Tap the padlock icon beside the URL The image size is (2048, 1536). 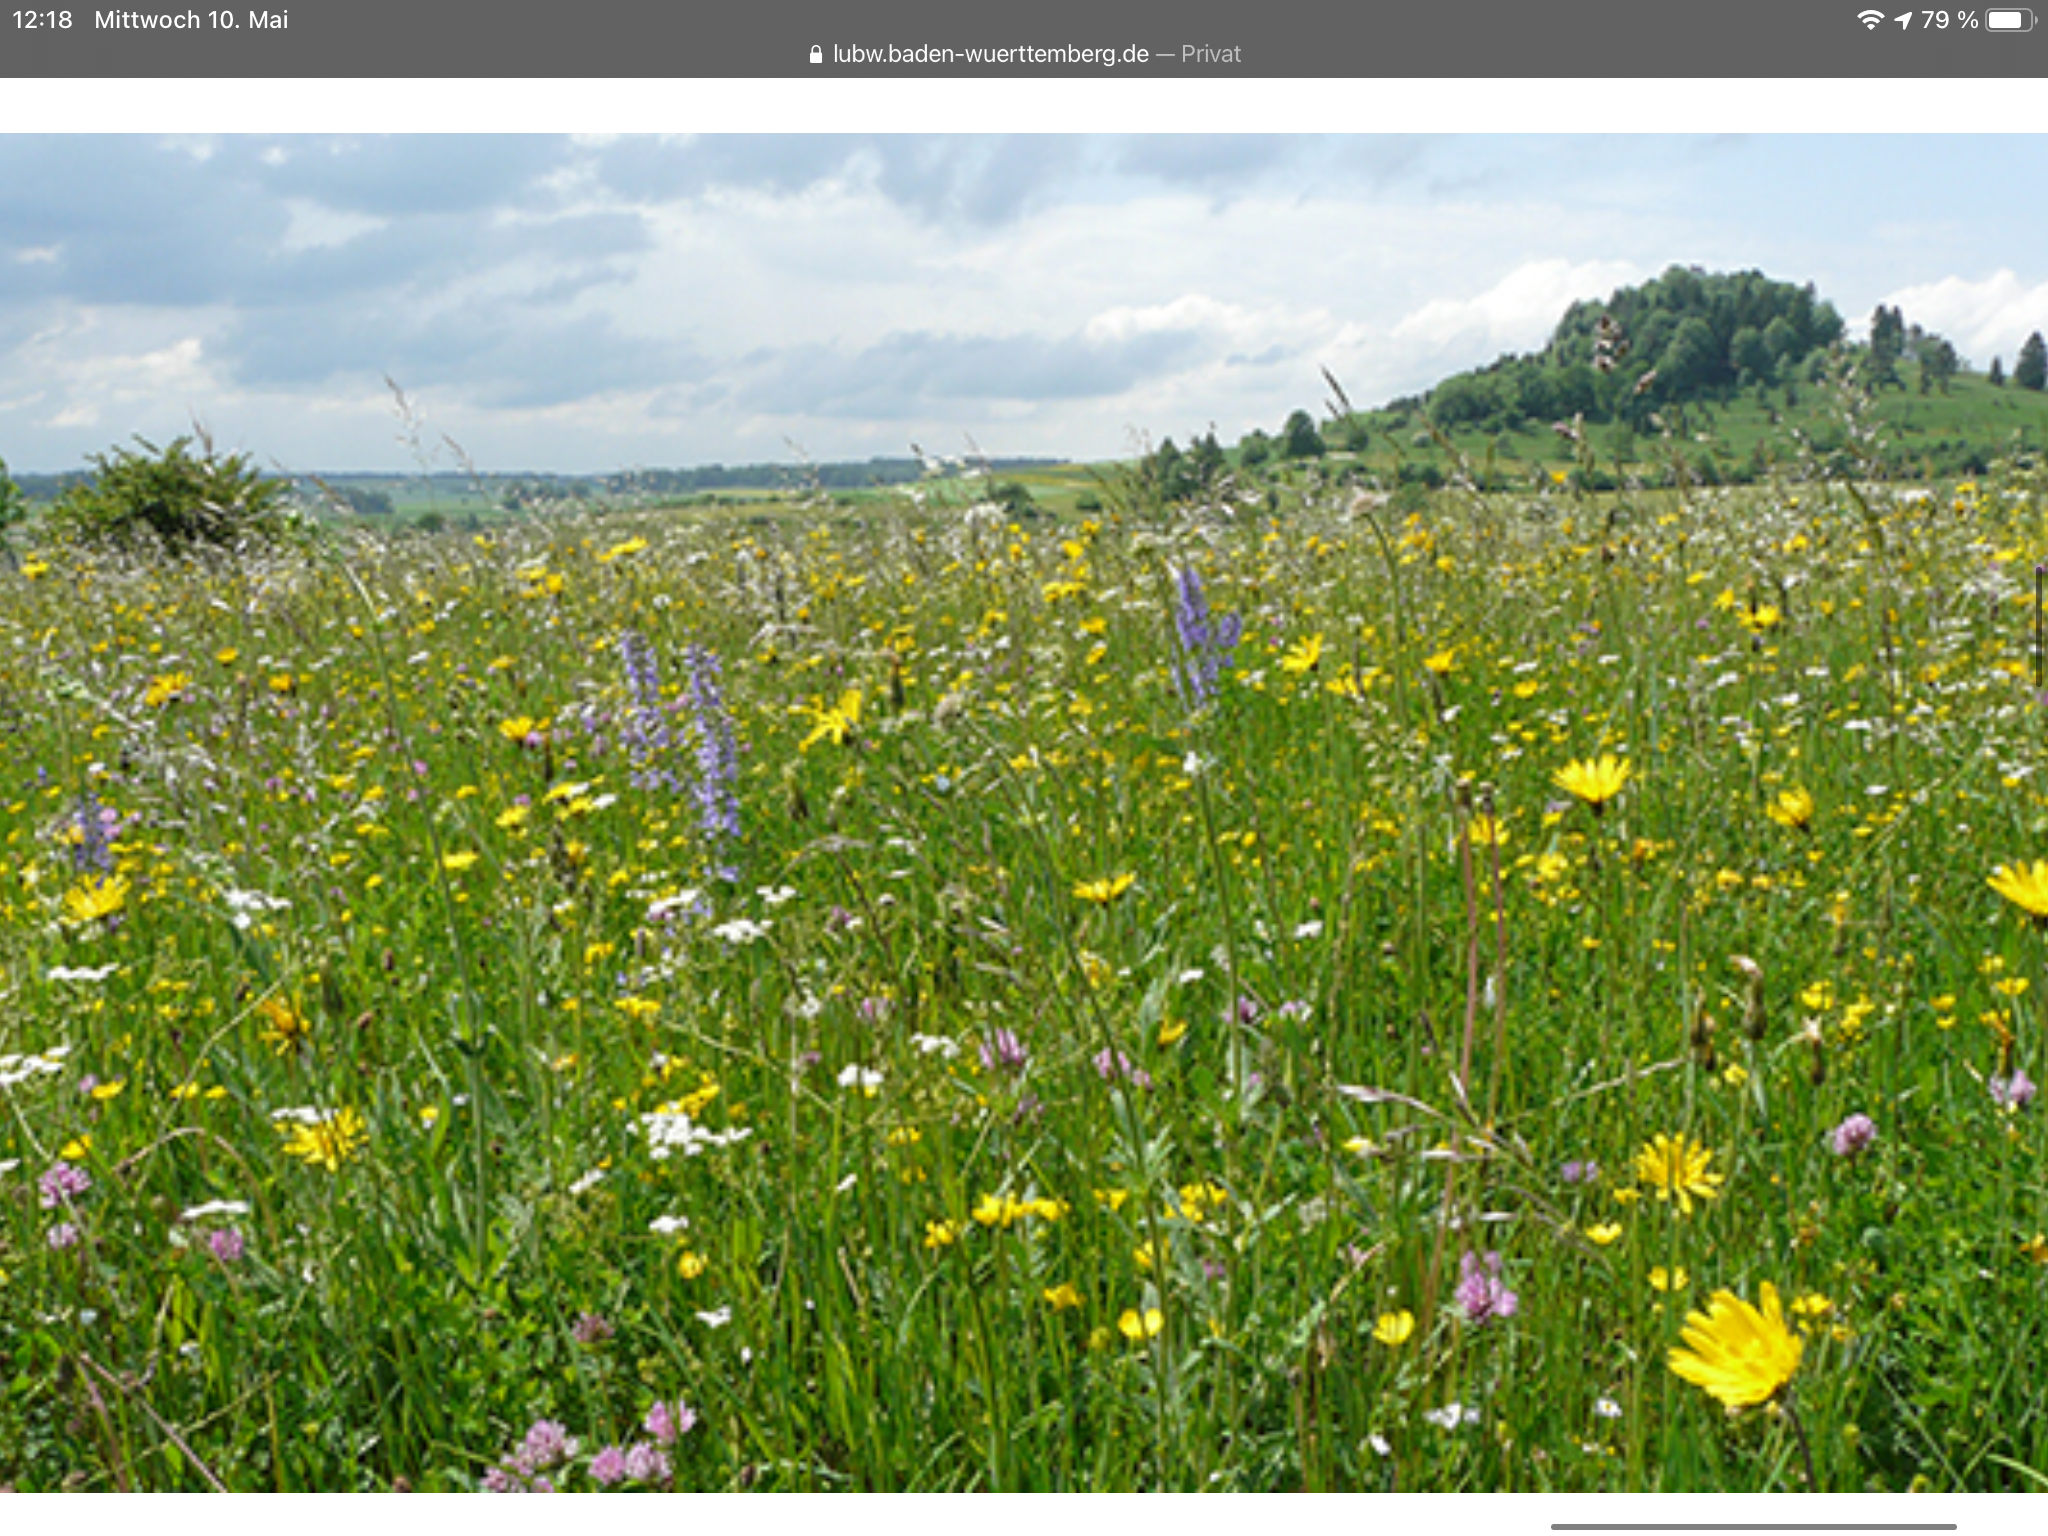815,54
